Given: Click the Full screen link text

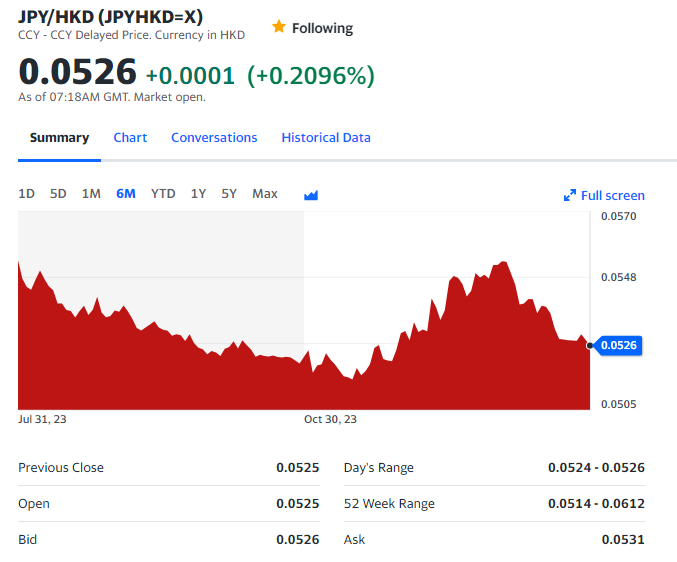Looking at the screenshot, I should coord(613,196).
